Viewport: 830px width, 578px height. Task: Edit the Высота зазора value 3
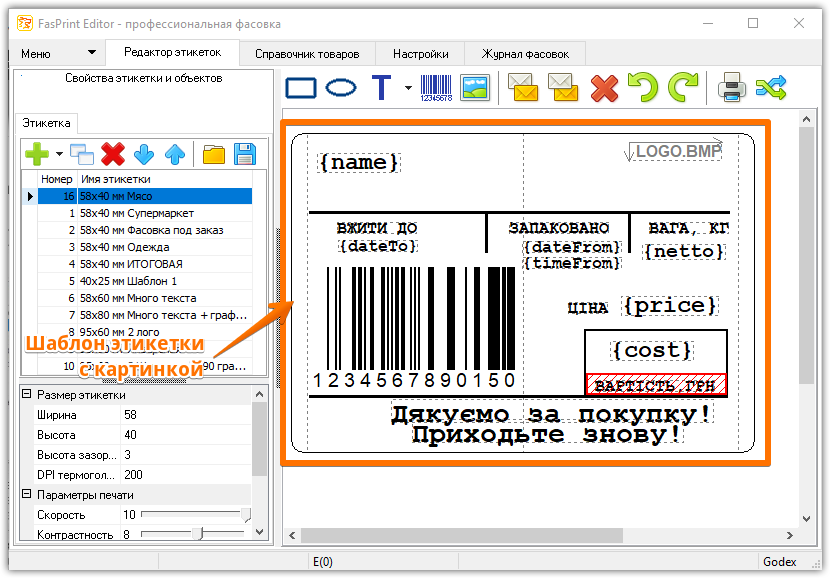coord(185,455)
